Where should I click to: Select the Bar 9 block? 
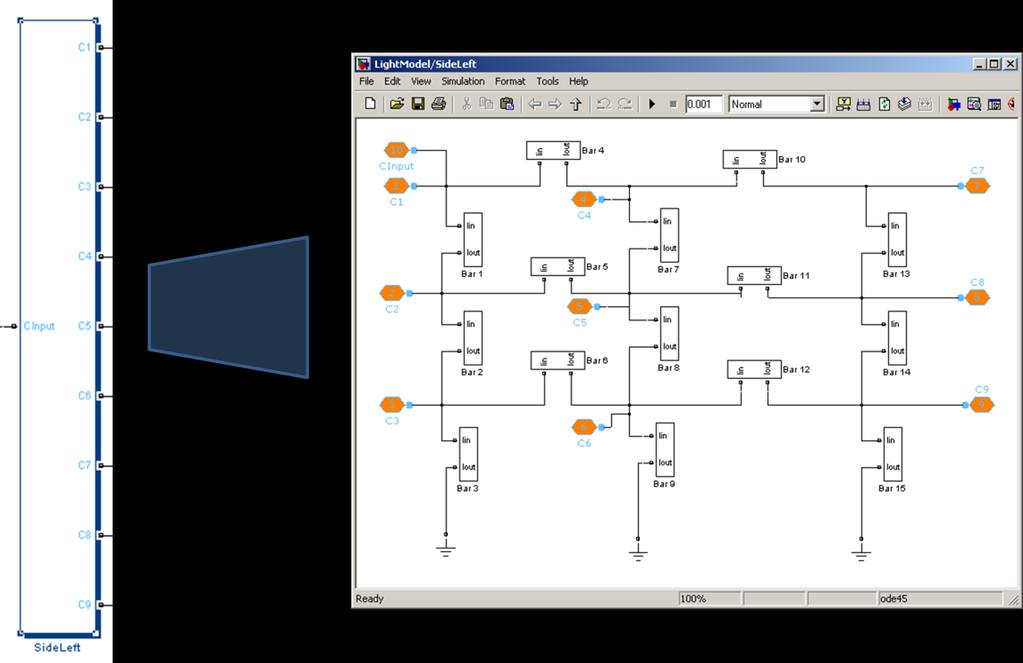[x=665, y=450]
